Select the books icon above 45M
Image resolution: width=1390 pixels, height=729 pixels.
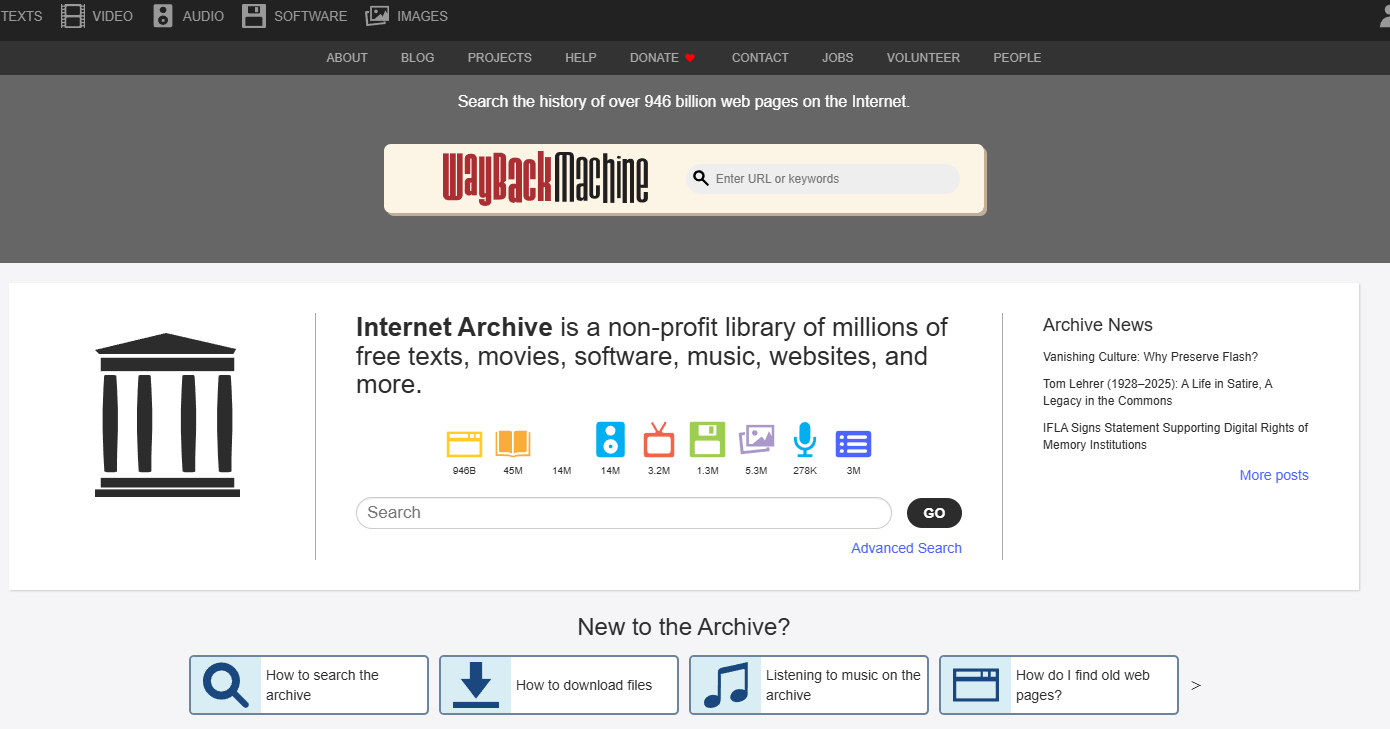(x=513, y=440)
